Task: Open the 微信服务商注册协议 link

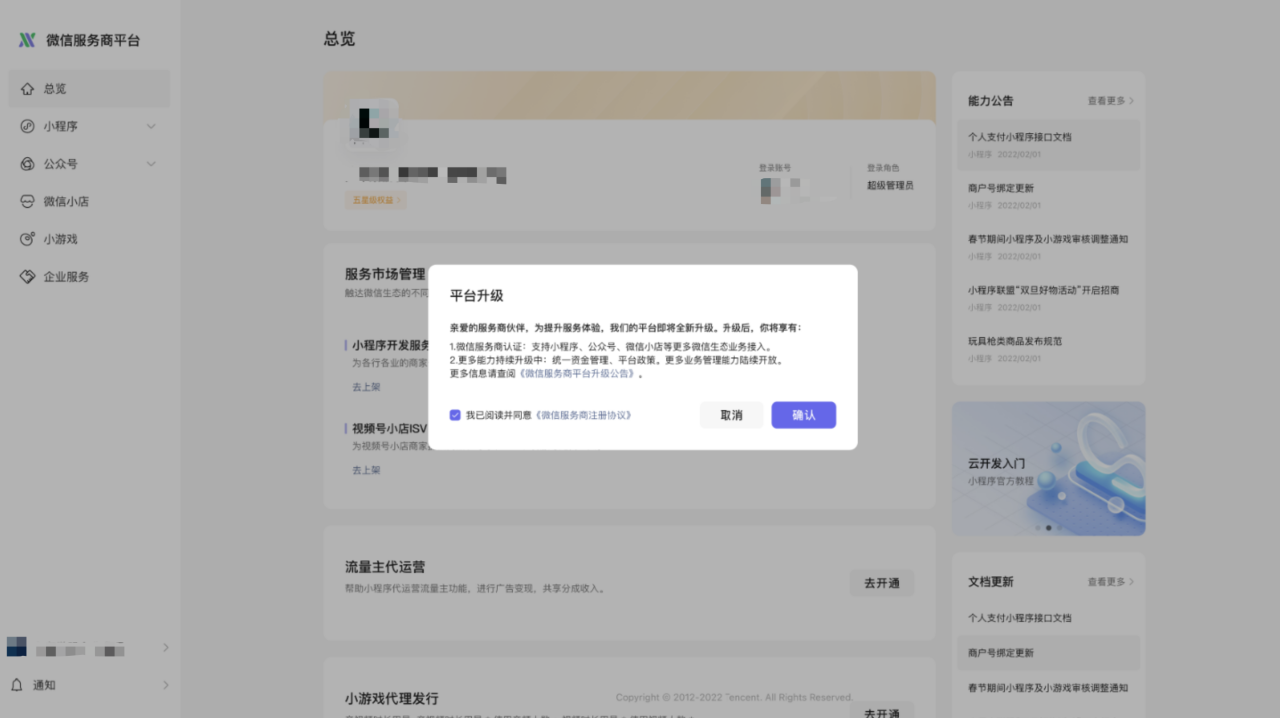Action: click(x=584, y=415)
